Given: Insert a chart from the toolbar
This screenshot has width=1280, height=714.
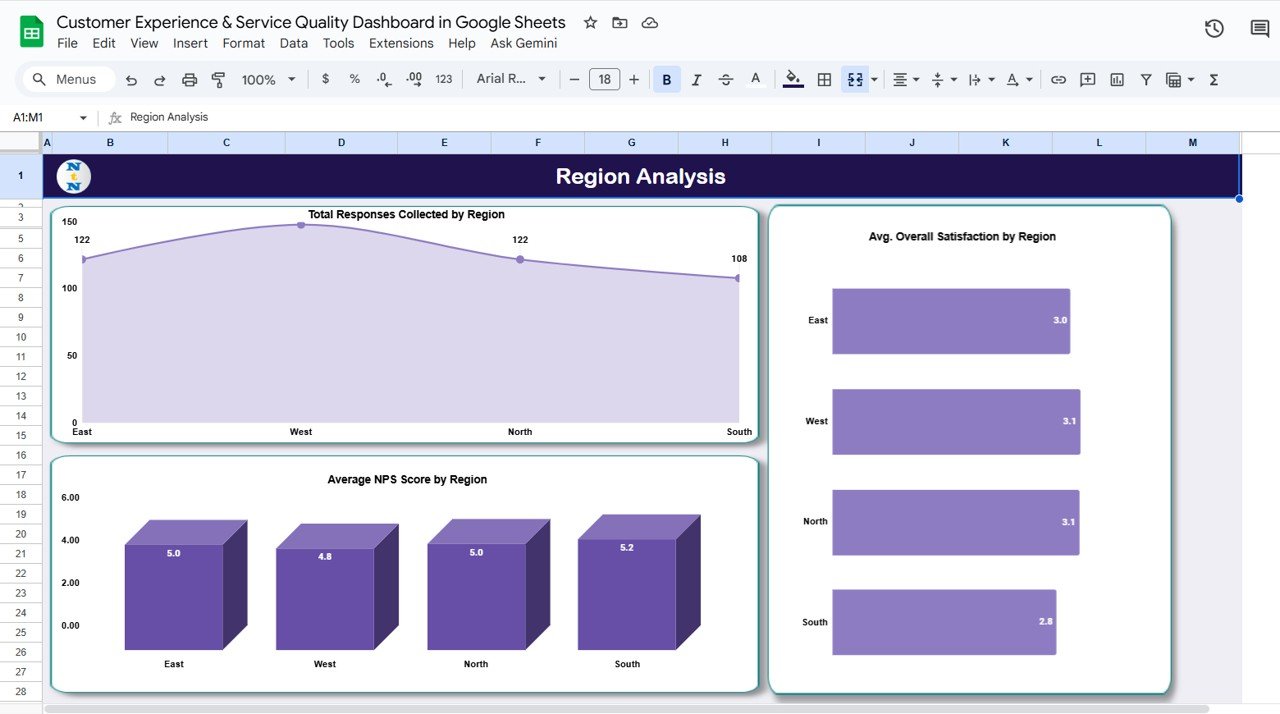Looking at the screenshot, I should [1116, 79].
